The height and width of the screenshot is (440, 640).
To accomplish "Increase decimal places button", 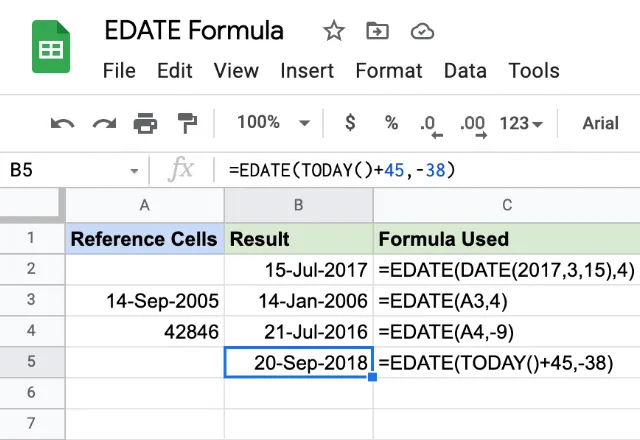I will (473, 126).
